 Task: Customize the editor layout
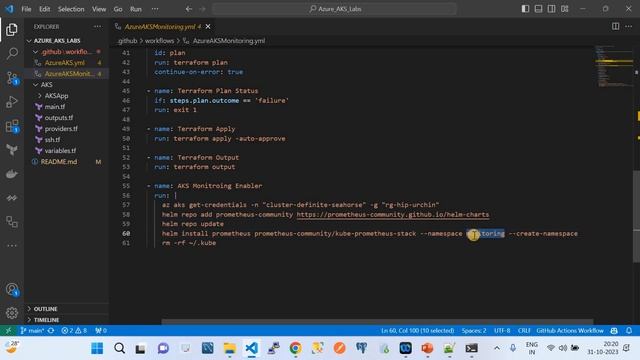point(564,9)
